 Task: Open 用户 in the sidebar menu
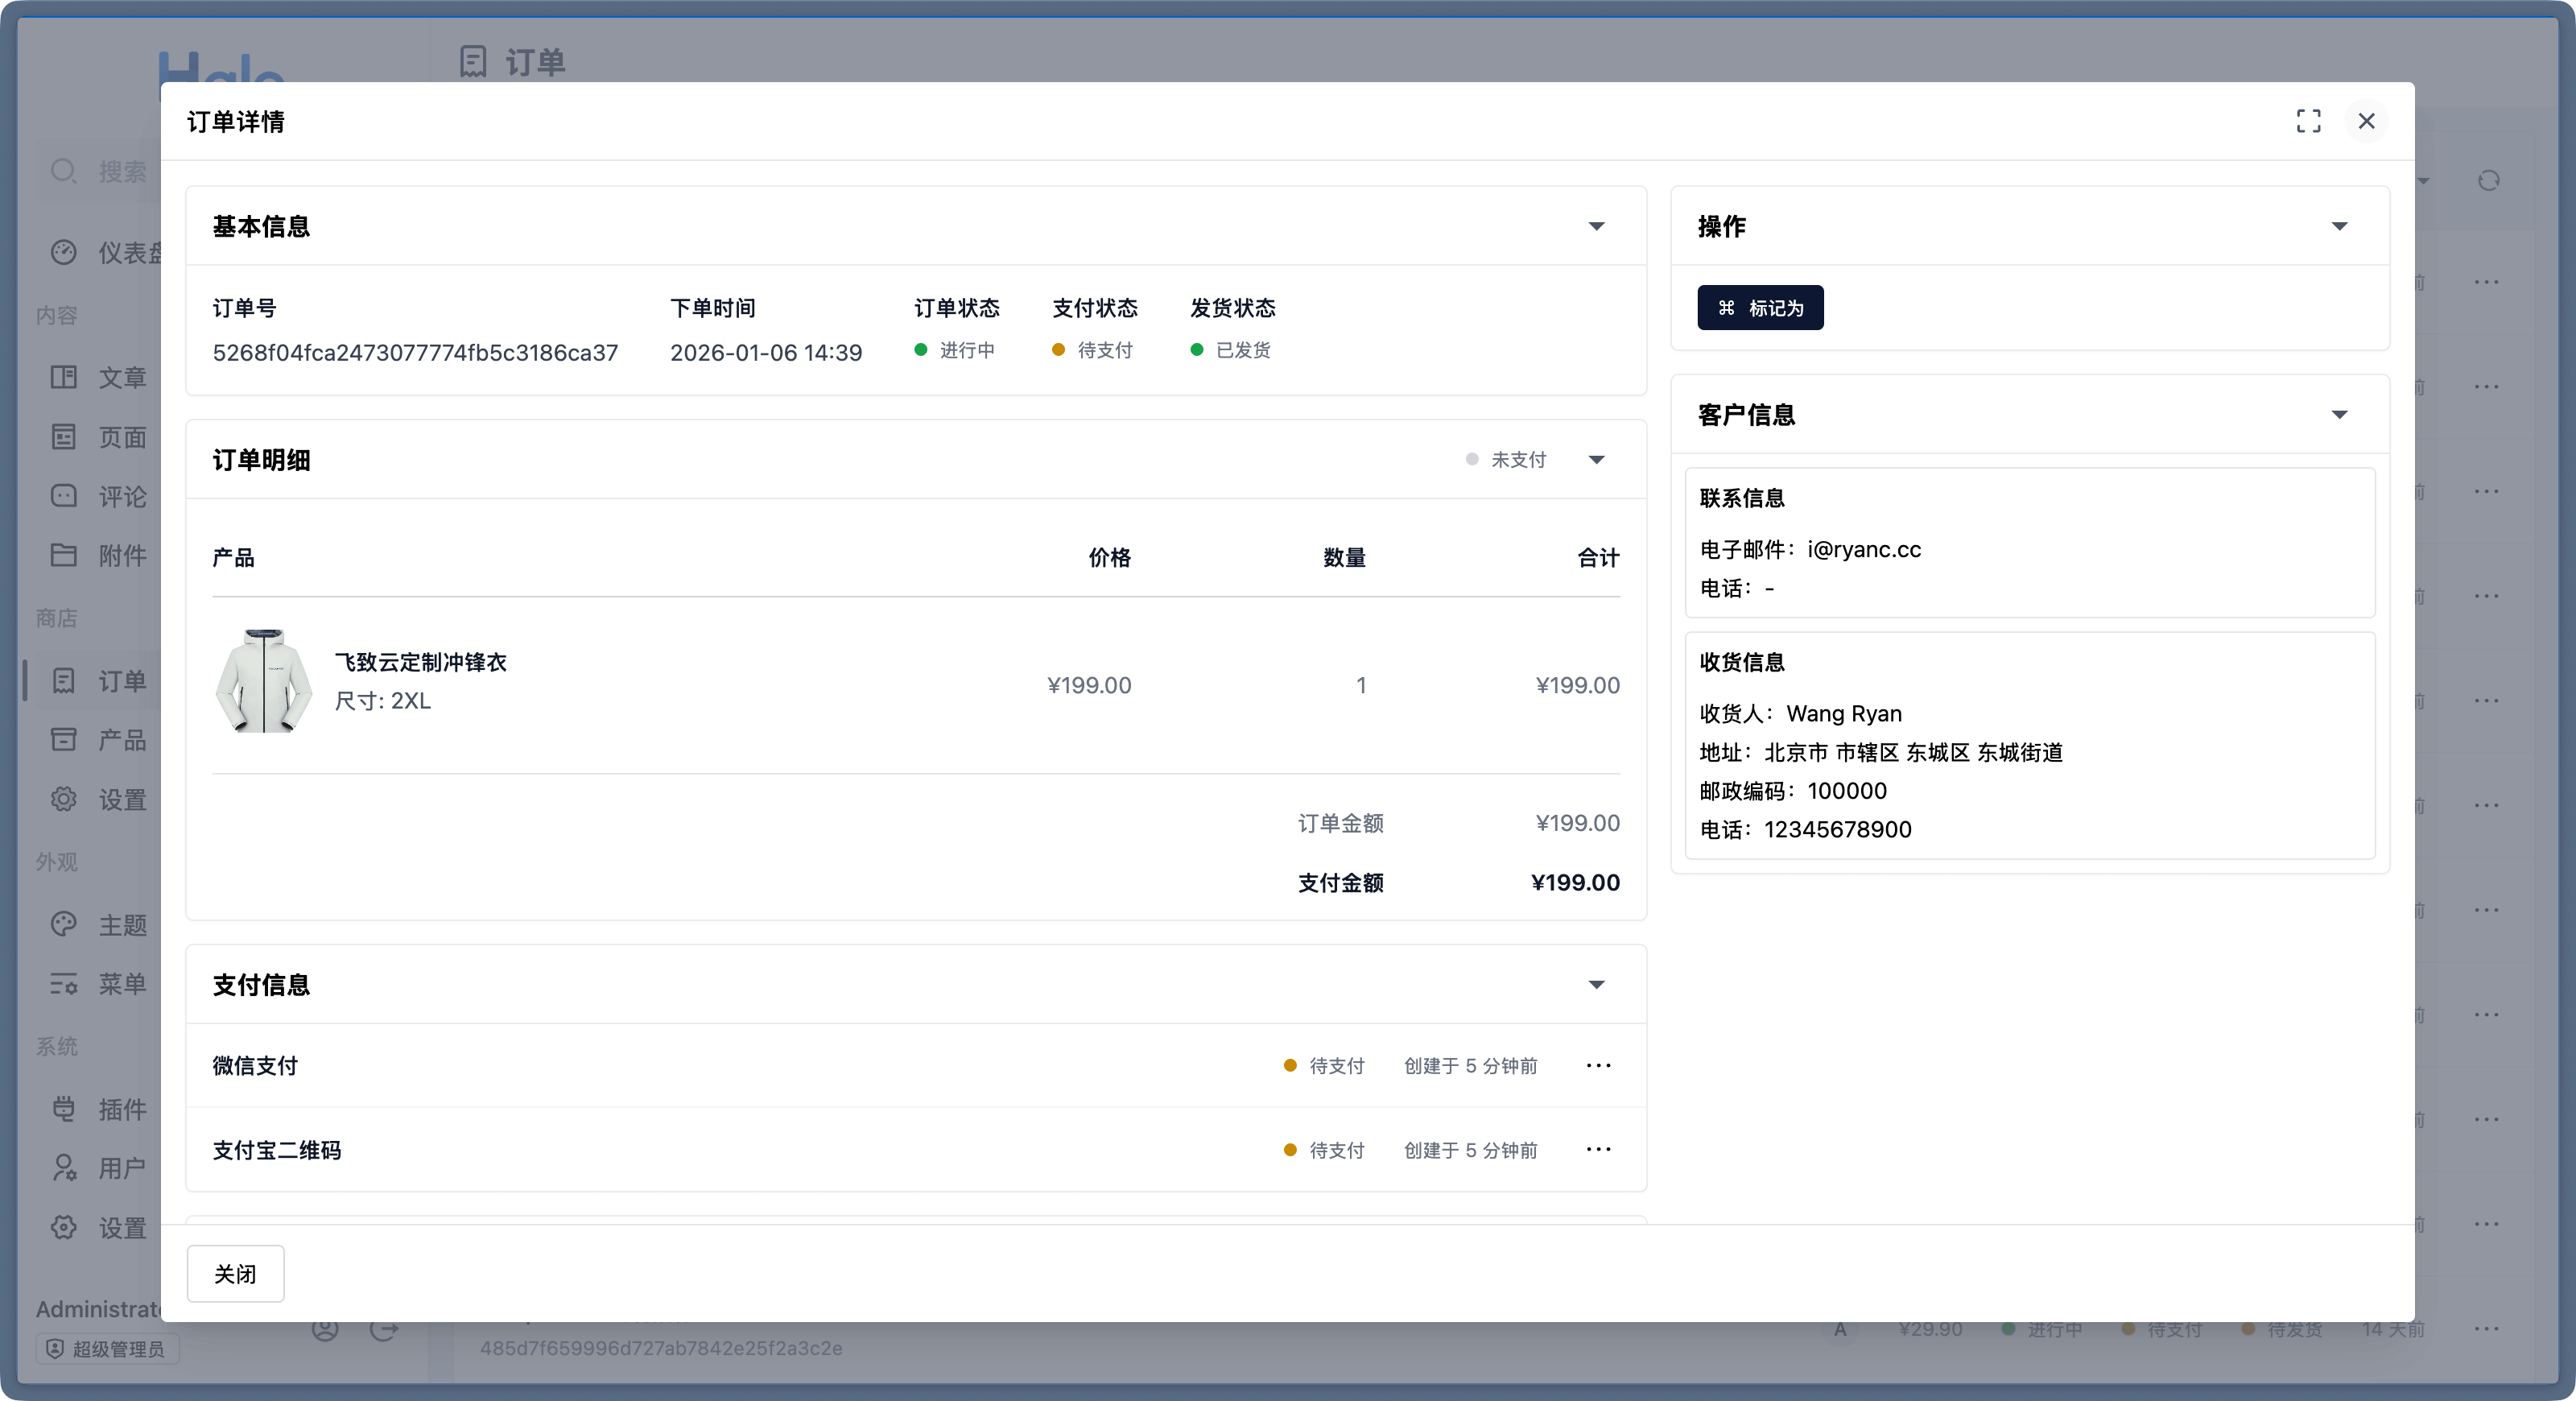[x=121, y=1168]
